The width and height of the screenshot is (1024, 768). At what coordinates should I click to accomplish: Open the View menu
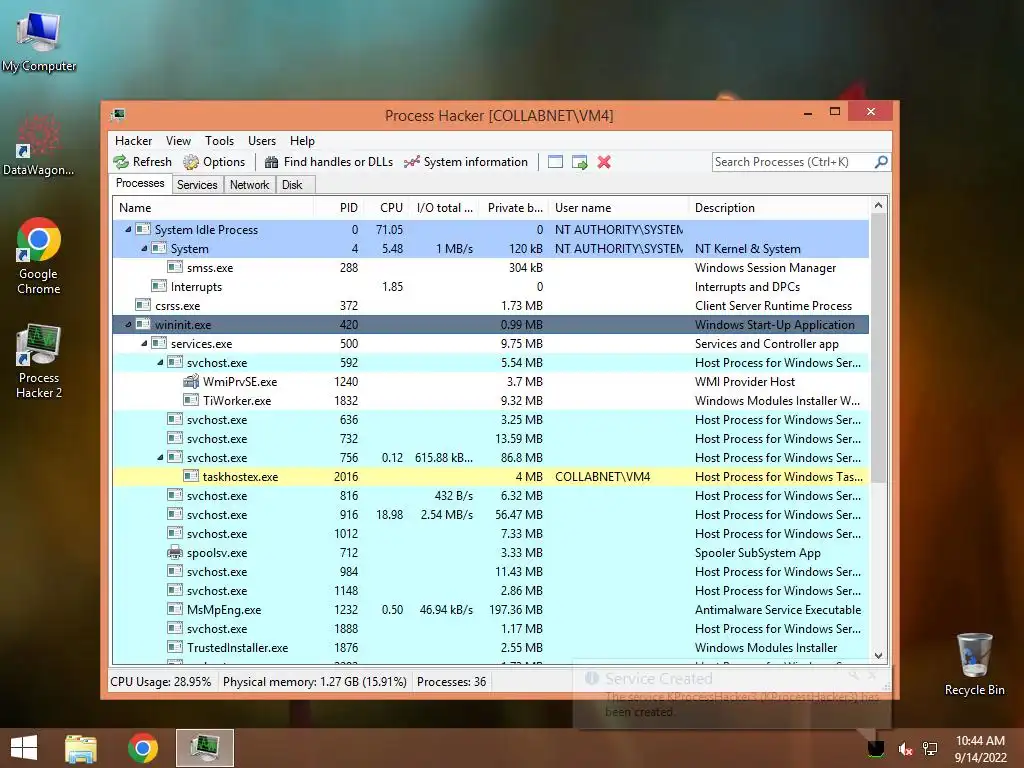tap(178, 140)
